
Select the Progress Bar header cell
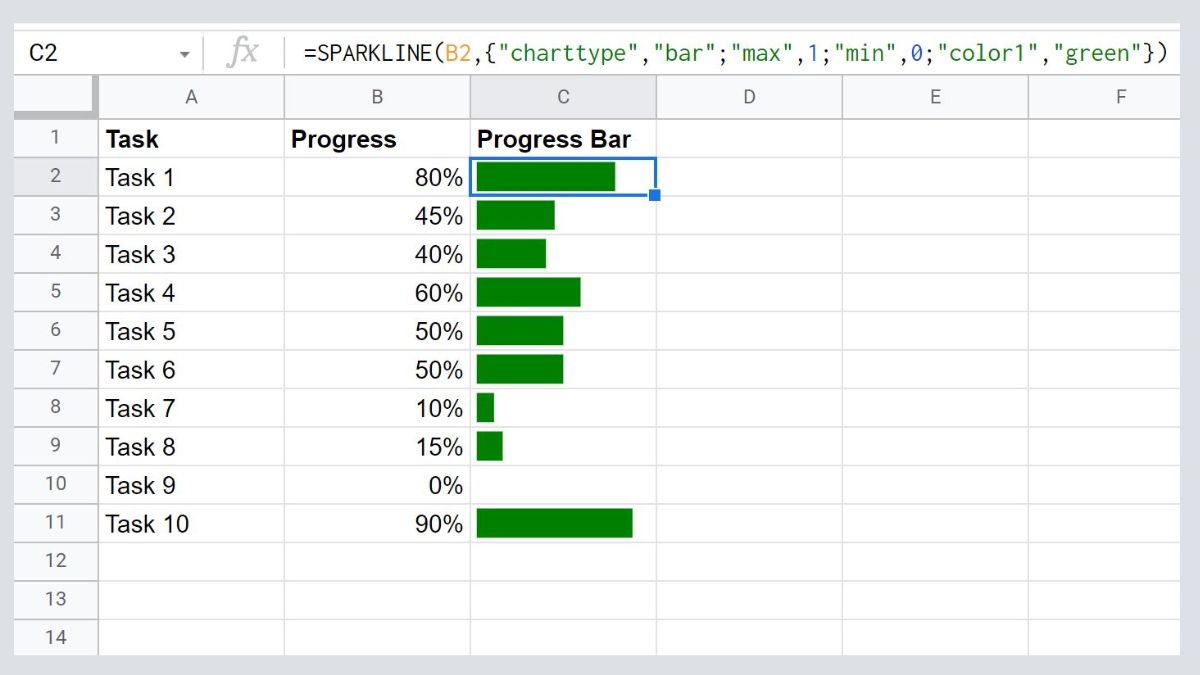(562, 139)
